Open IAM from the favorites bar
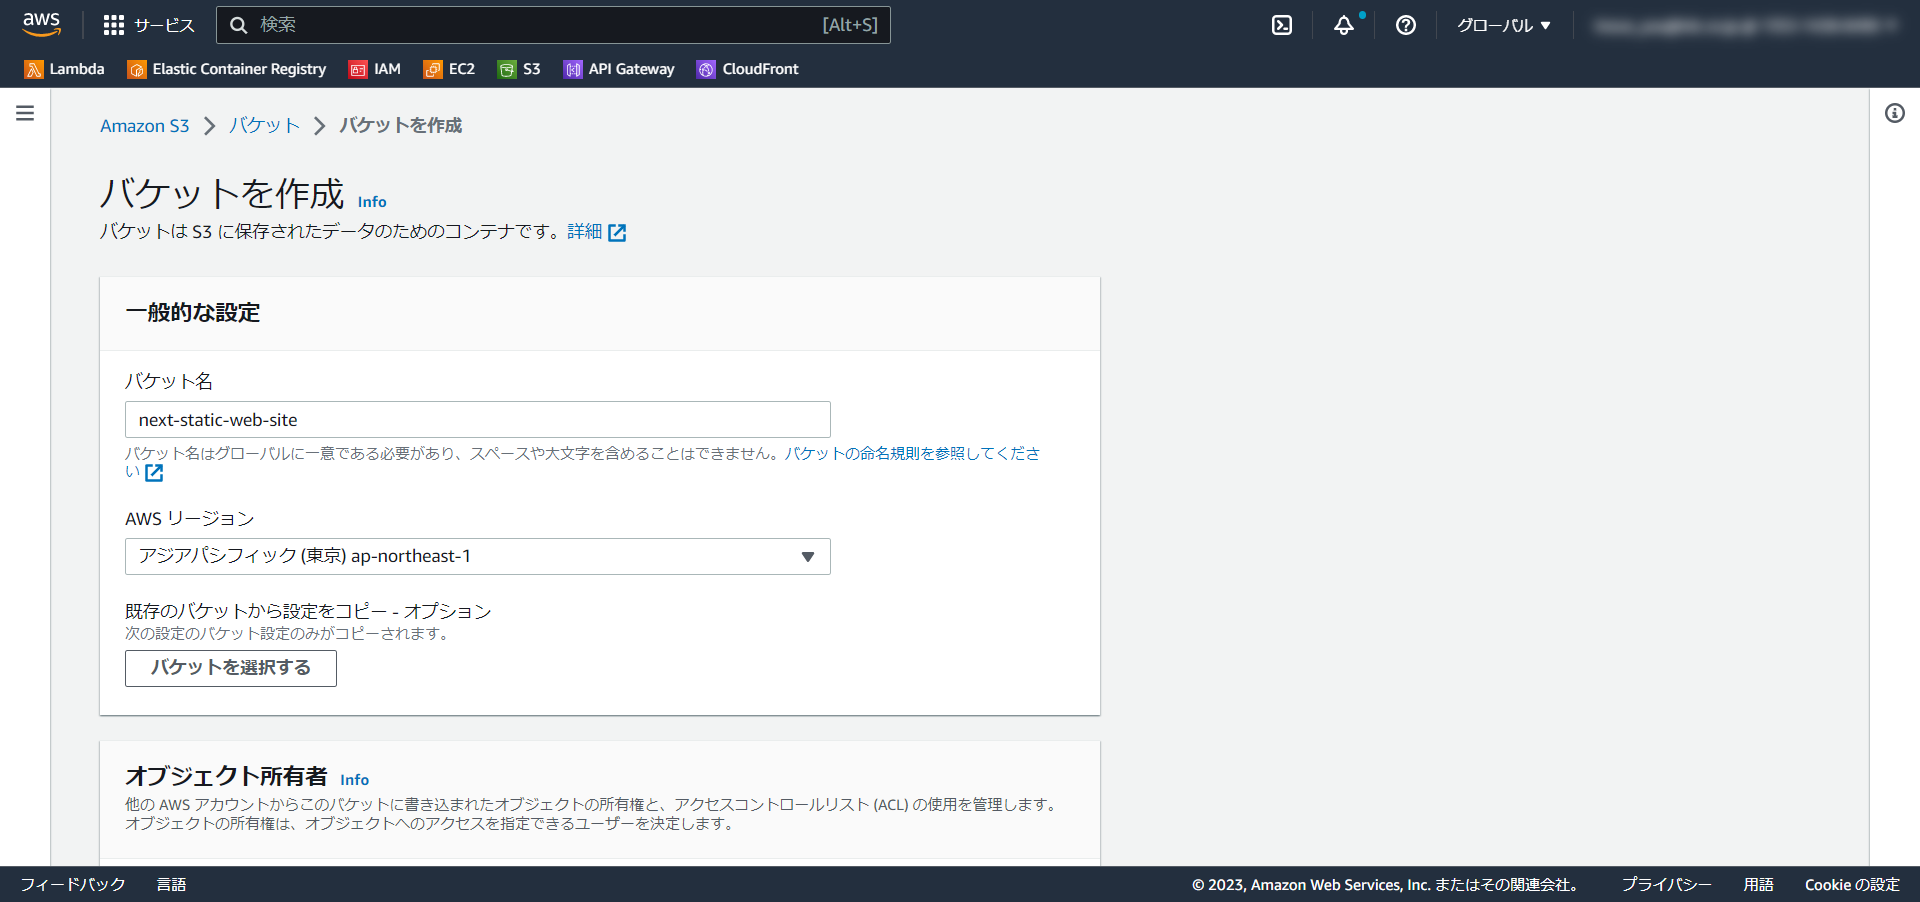This screenshot has height=902, width=1920. [375, 69]
